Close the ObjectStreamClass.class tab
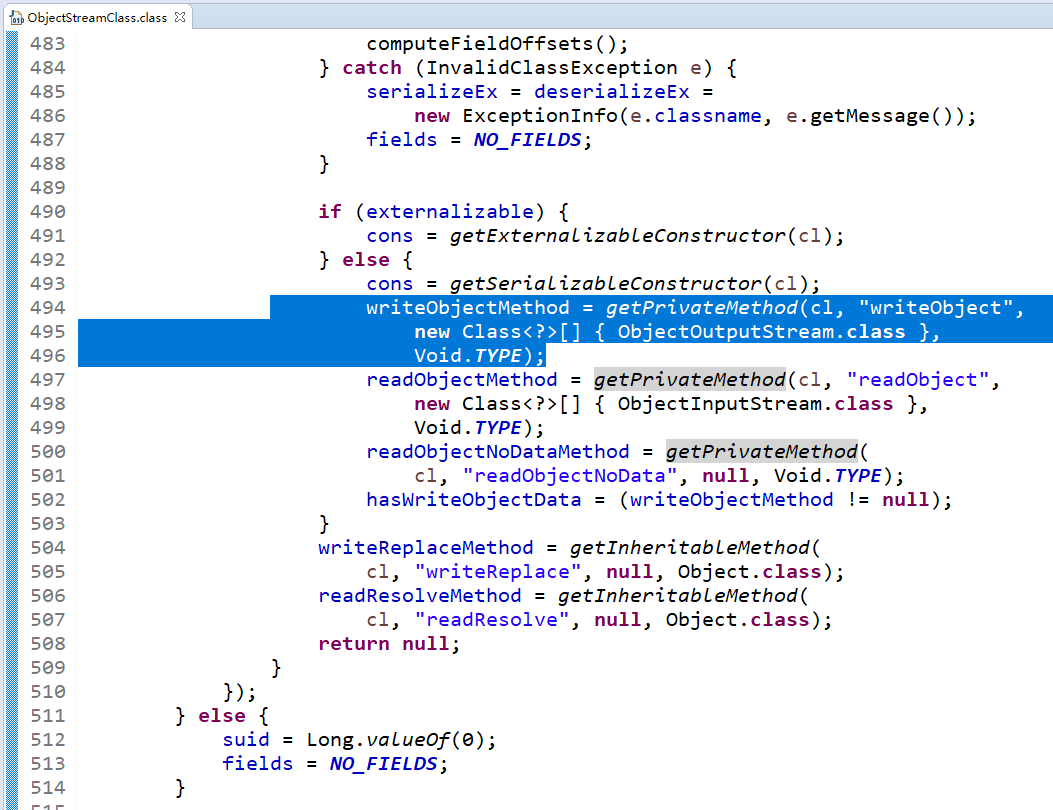Image resolution: width=1053 pixels, height=810 pixels. (180, 17)
